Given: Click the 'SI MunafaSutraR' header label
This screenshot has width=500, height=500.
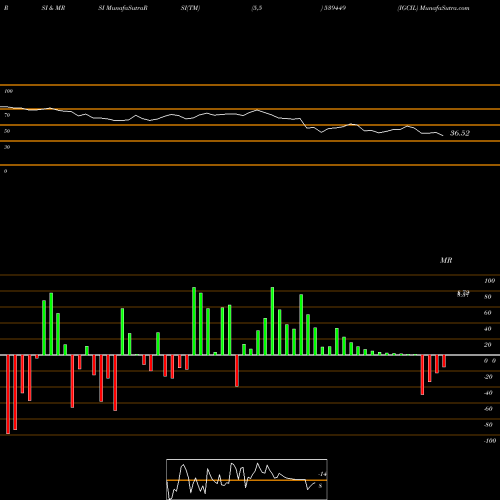Looking at the screenshot, I should [x=123, y=8].
